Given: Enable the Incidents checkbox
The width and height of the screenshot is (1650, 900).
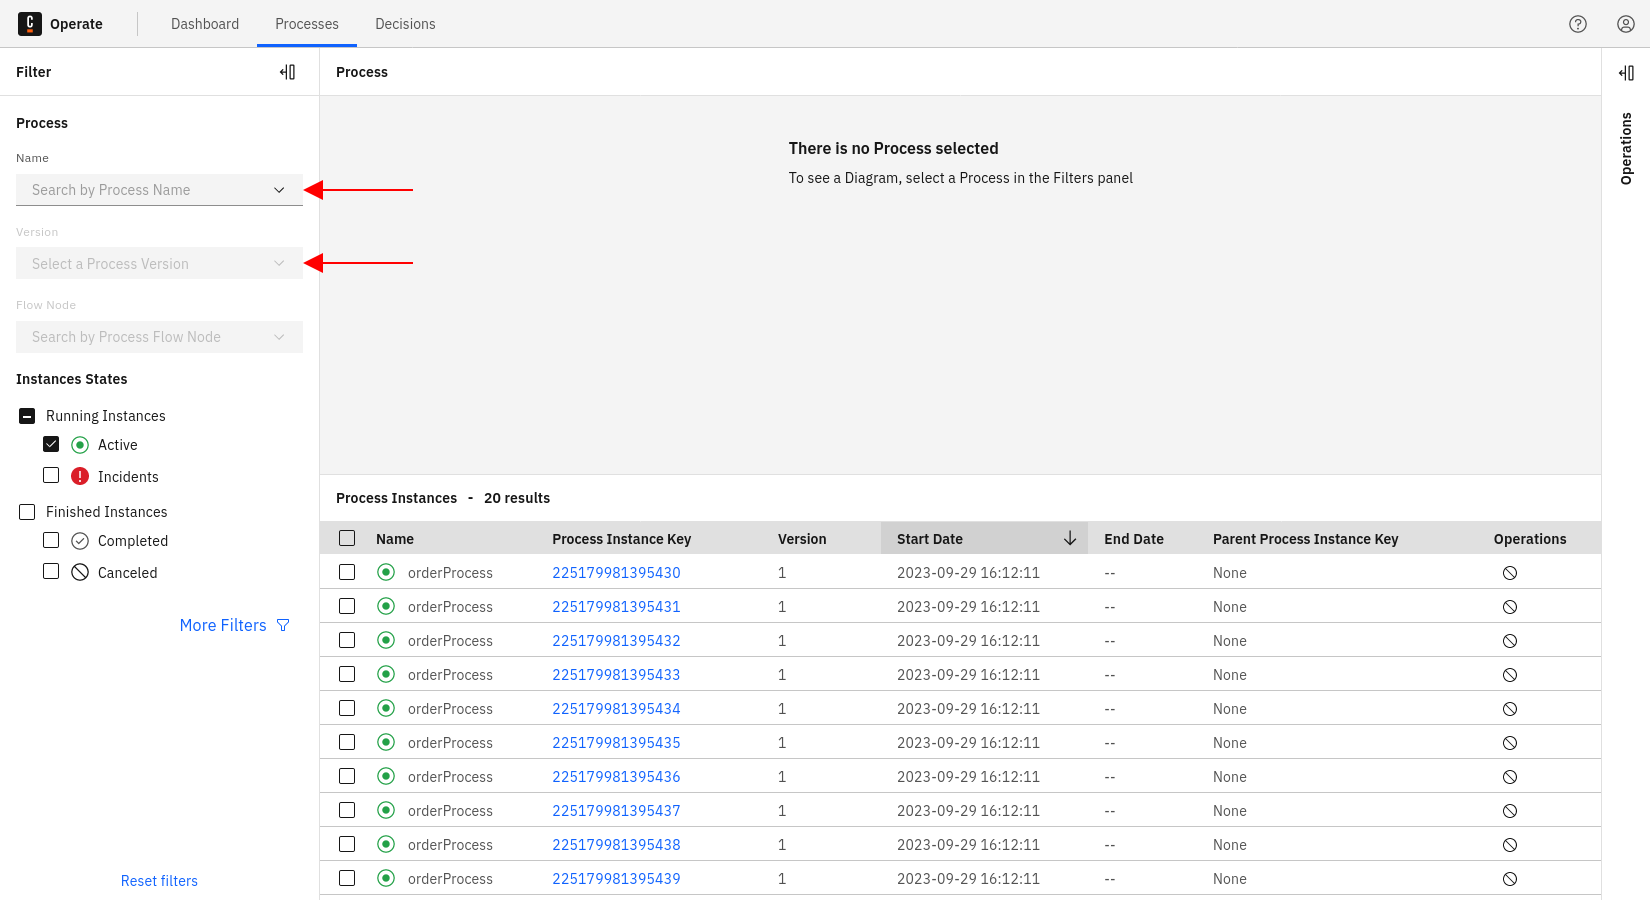Looking at the screenshot, I should click(x=51, y=476).
